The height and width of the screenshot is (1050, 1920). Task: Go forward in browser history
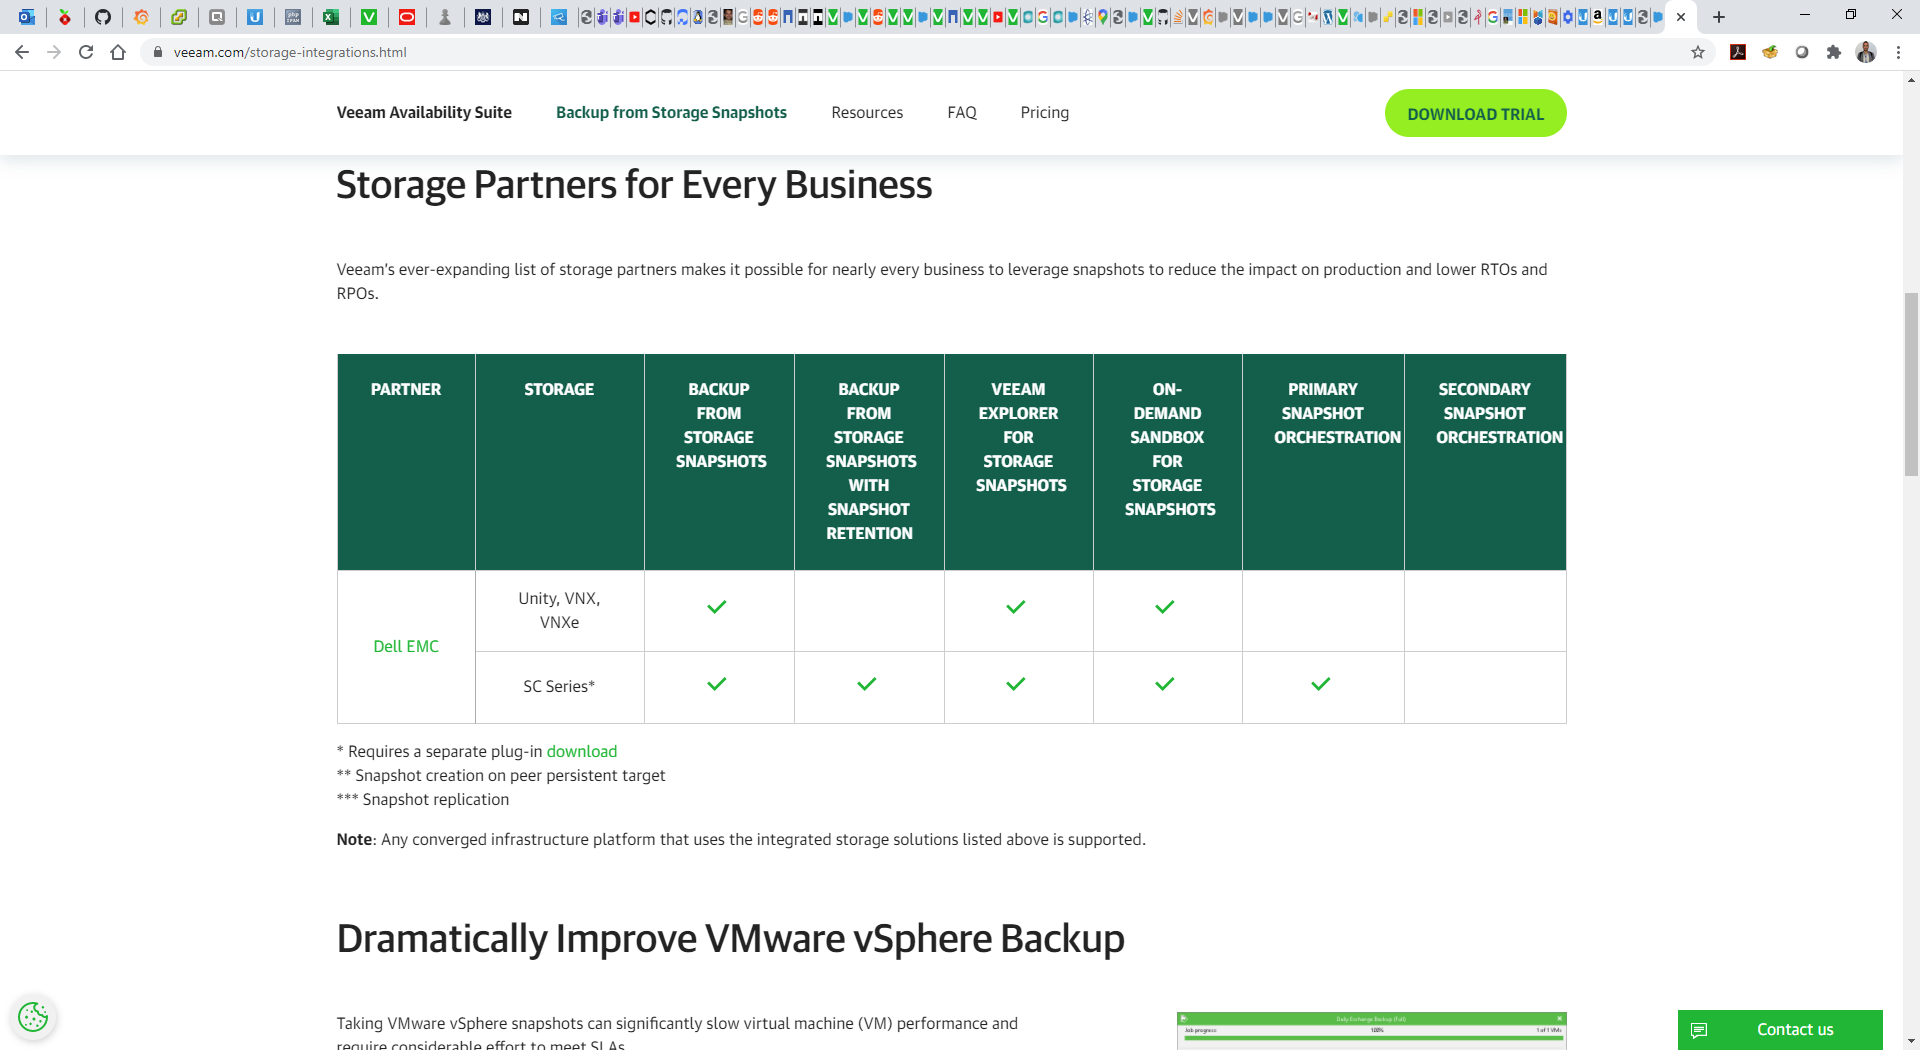[x=54, y=52]
